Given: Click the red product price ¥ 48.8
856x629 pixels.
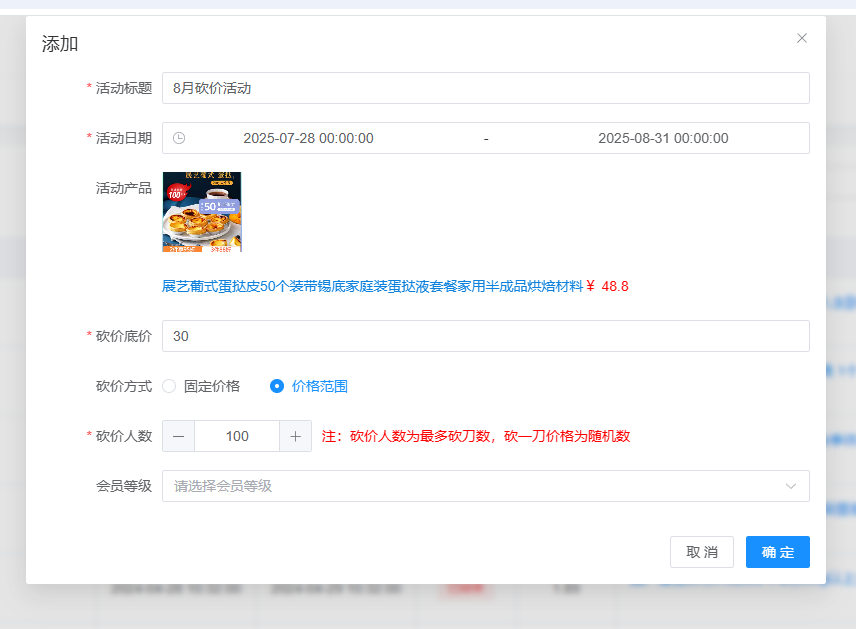Looking at the screenshot, I should [608, 286].
